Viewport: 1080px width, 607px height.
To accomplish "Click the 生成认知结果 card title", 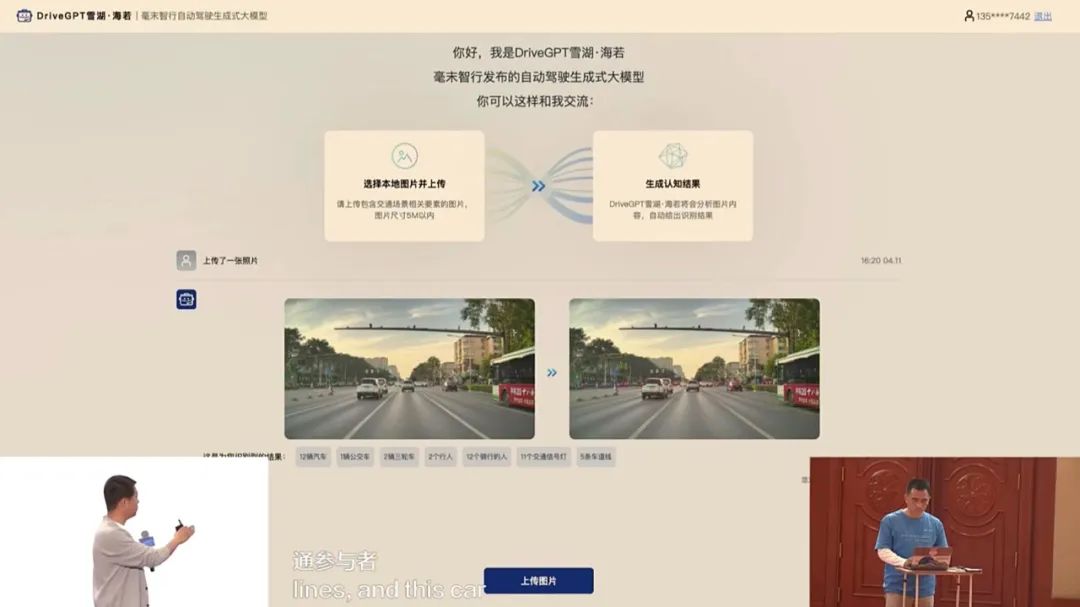I will pyautogui.click(x=673, y=184).
